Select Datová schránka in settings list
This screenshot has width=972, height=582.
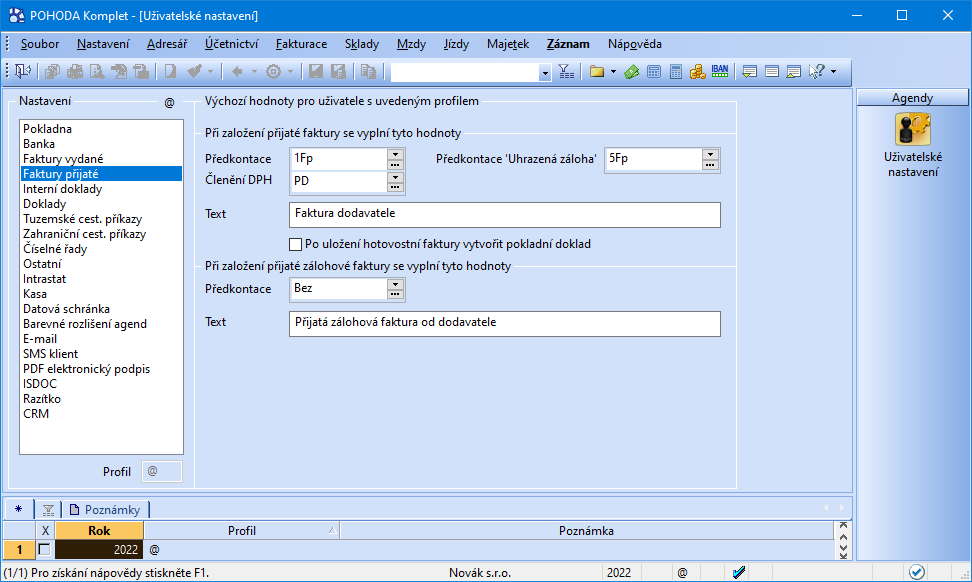(x=66, y=309)
